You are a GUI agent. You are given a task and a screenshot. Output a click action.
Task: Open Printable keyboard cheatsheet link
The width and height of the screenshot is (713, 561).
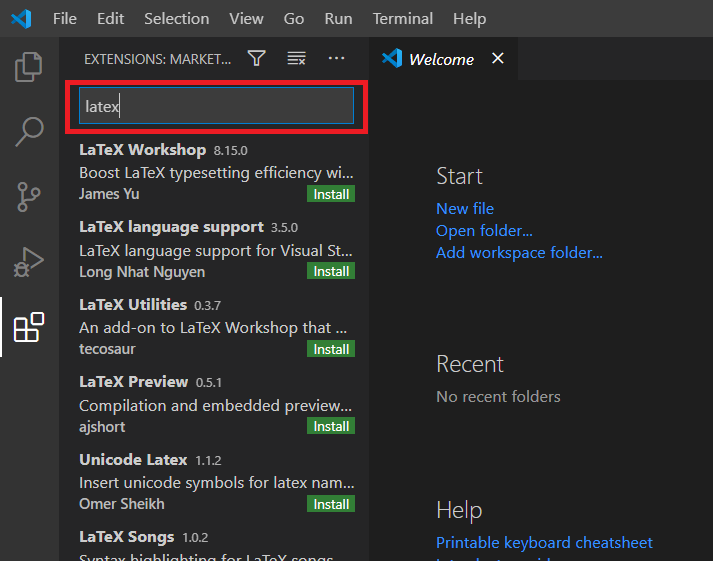[544, 543]
